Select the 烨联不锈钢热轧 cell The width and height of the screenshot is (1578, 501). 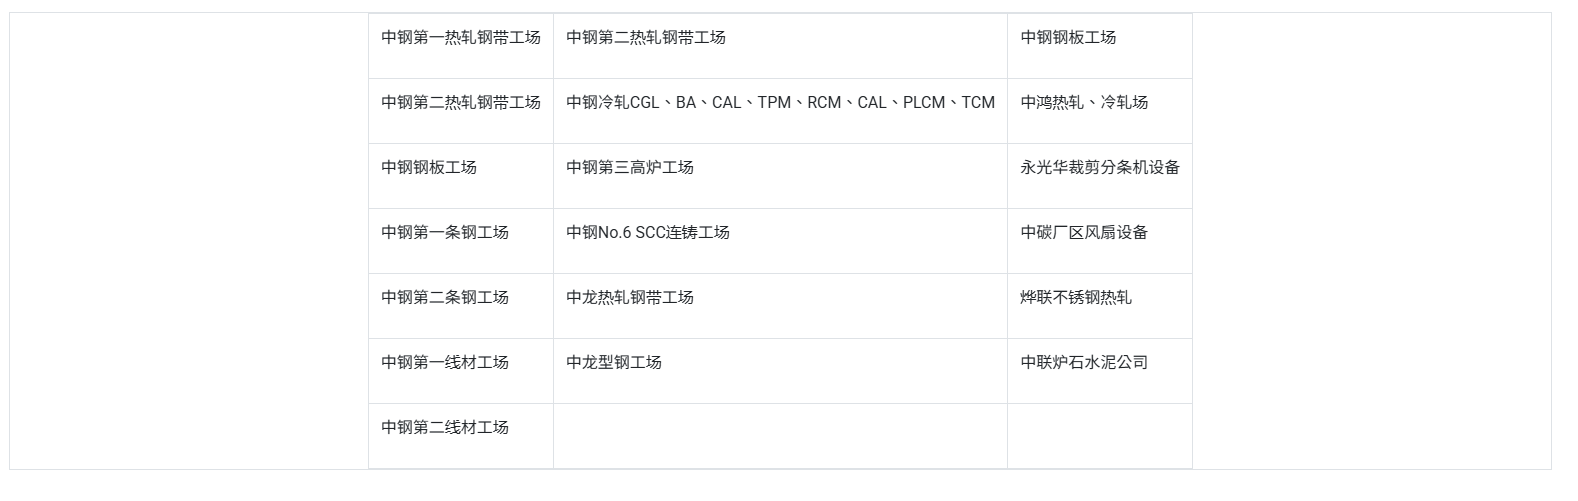(1100, 306)
